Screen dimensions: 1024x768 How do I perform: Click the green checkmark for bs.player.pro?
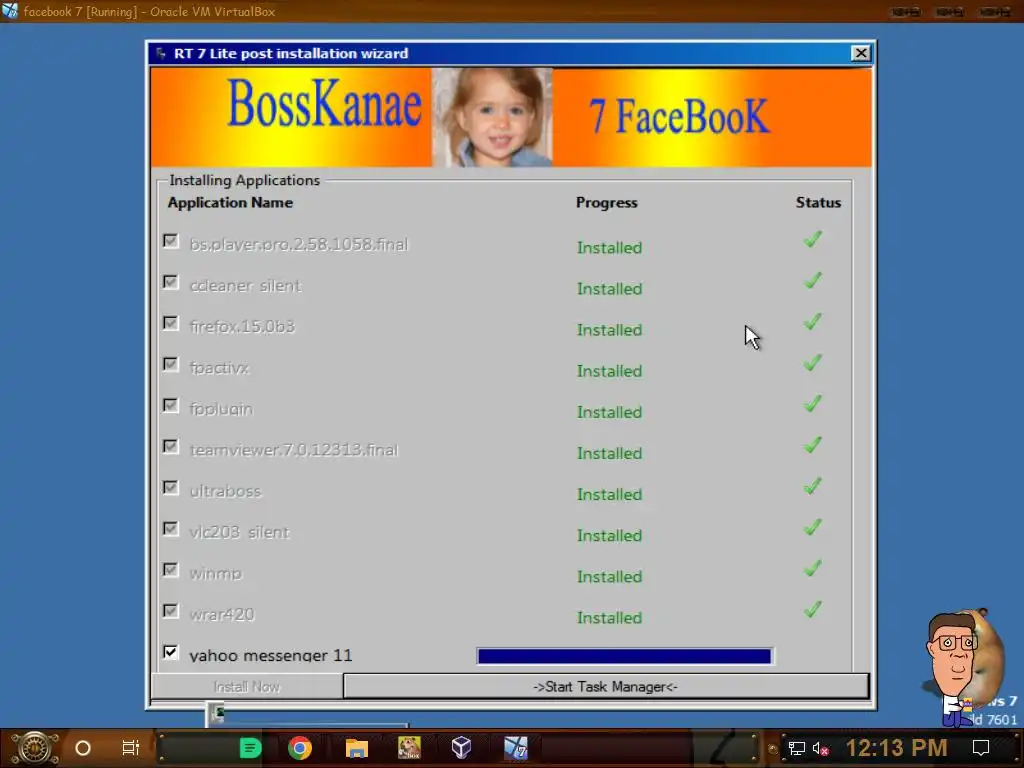click(x=812, y=240)
